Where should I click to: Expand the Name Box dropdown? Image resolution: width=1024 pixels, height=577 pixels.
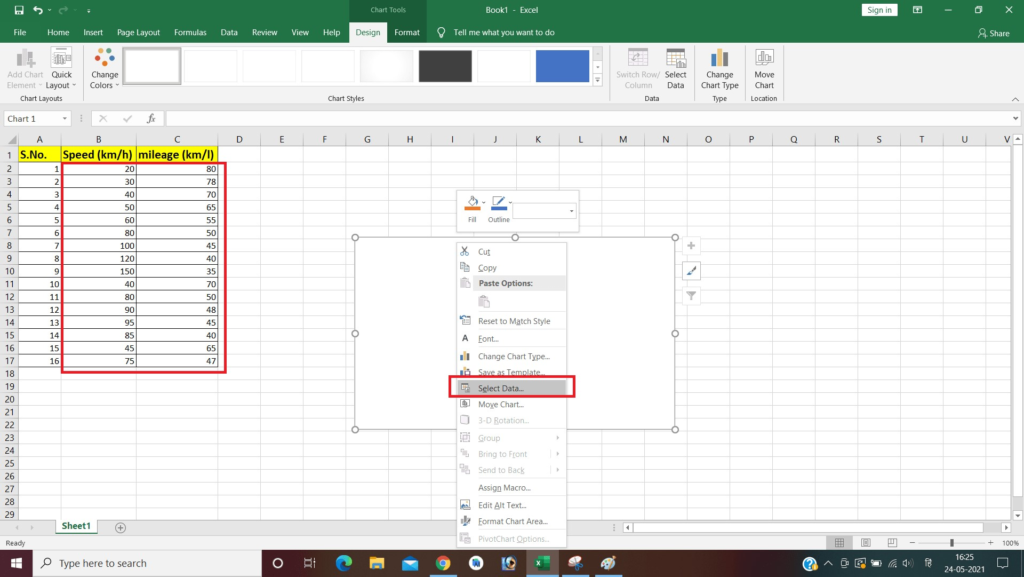[65, 119]
